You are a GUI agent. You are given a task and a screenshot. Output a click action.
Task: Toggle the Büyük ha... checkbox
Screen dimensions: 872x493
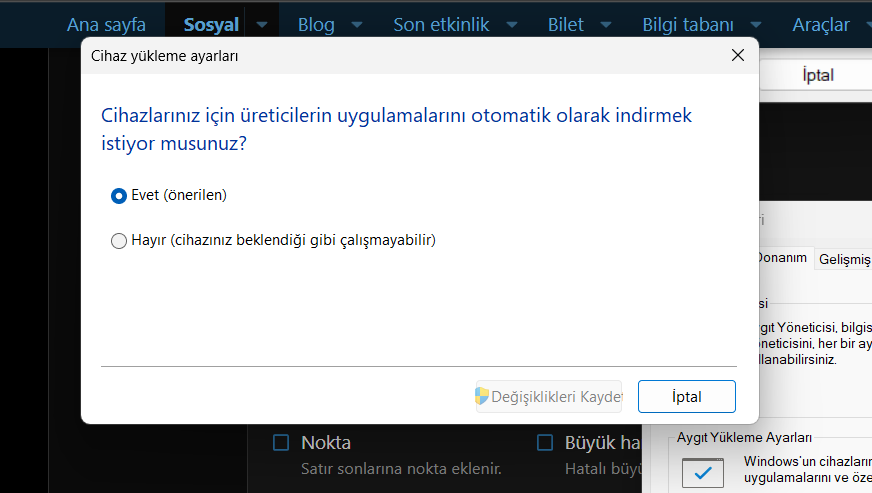pos(545,443)
